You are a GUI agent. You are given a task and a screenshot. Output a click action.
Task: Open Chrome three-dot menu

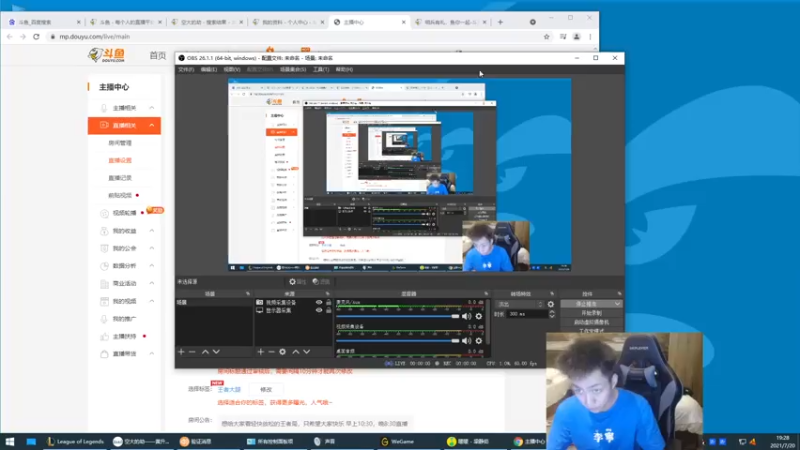click(590, 37)
